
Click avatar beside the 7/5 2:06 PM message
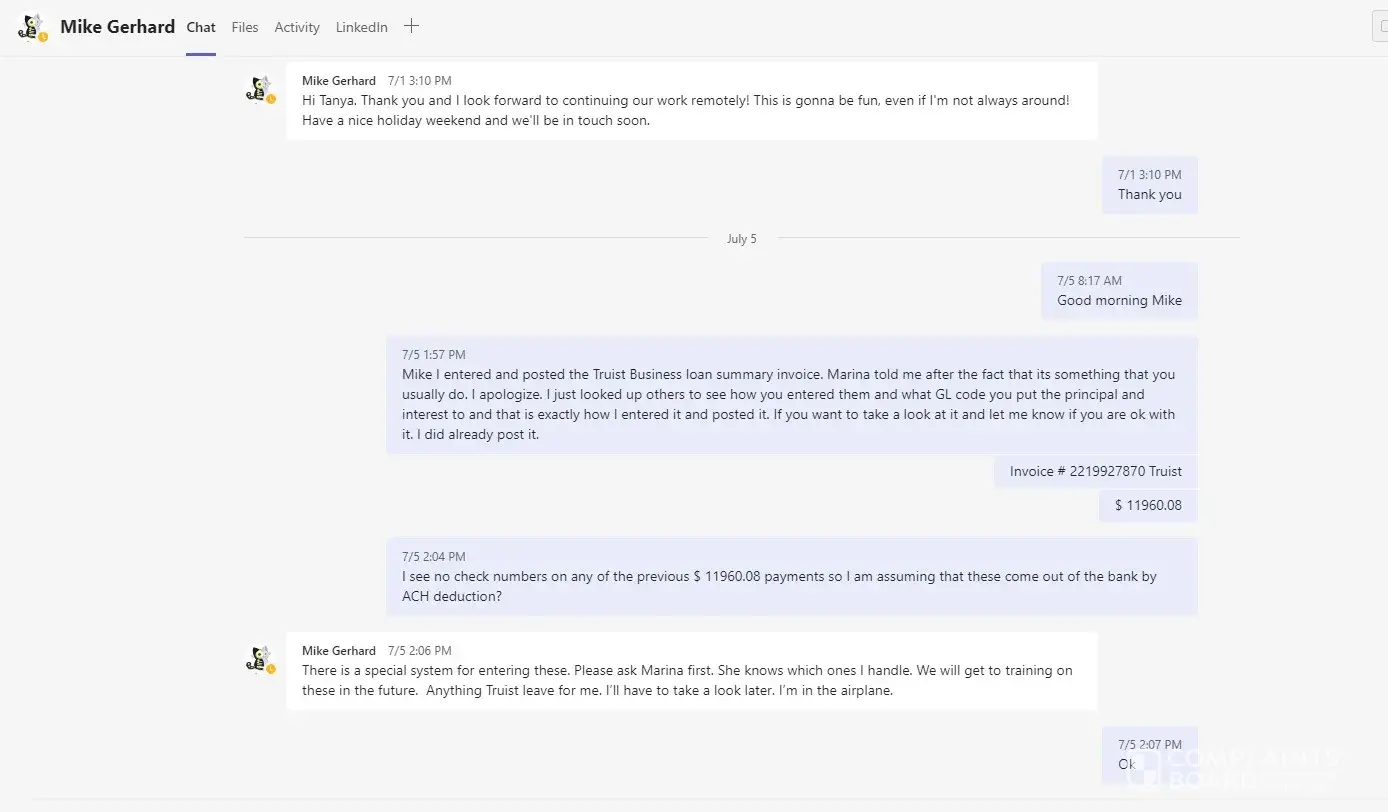pos(260,659)
